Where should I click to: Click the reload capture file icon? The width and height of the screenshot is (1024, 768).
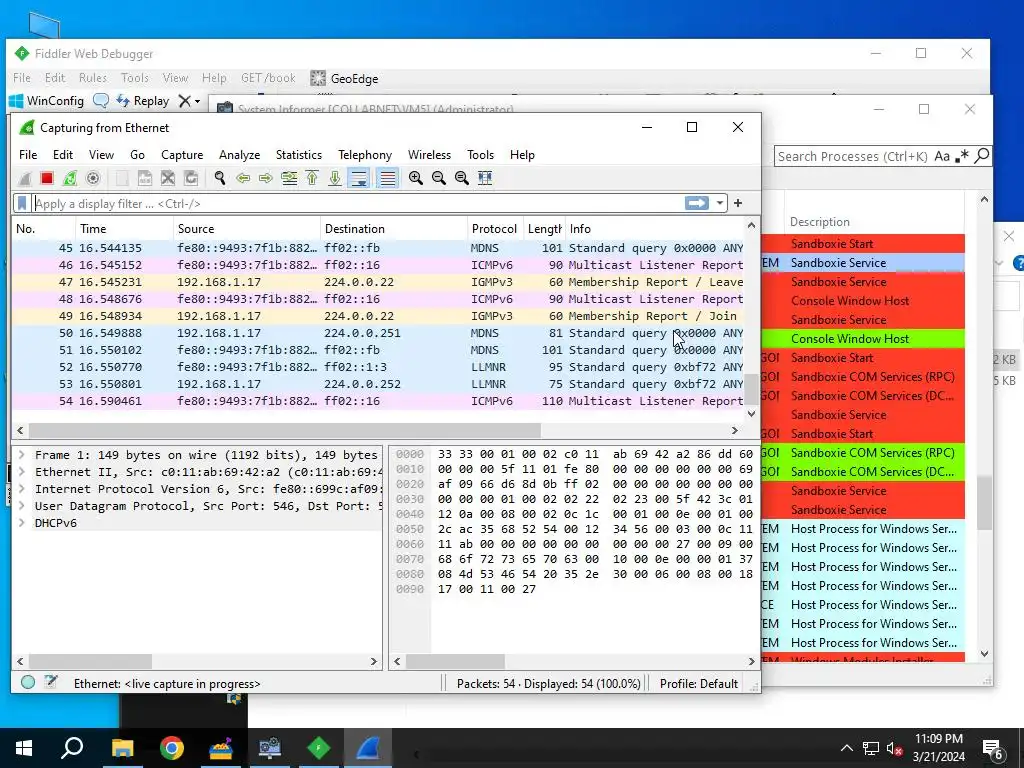pyautogui.click(x=191, y=178)
